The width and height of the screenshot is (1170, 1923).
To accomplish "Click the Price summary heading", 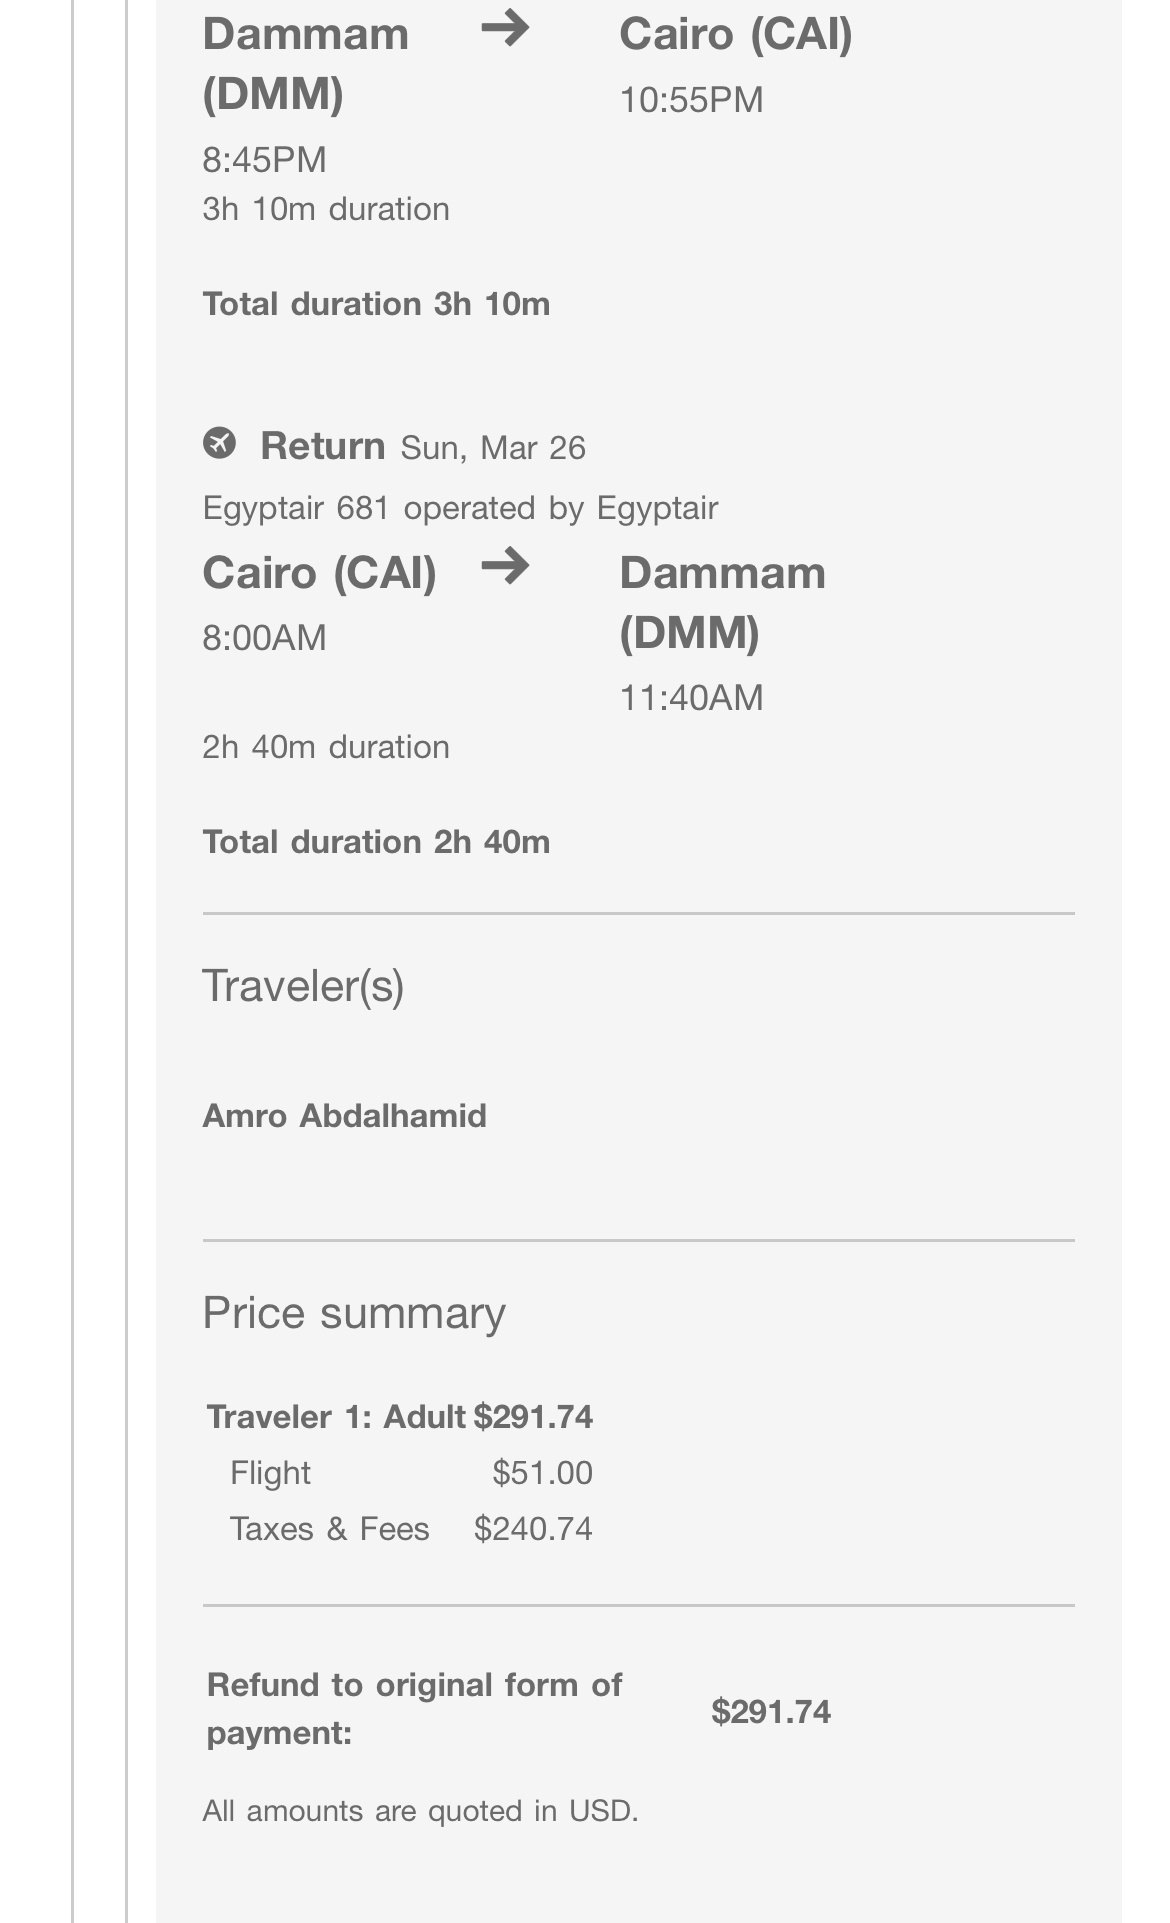I will point(354,1313).
